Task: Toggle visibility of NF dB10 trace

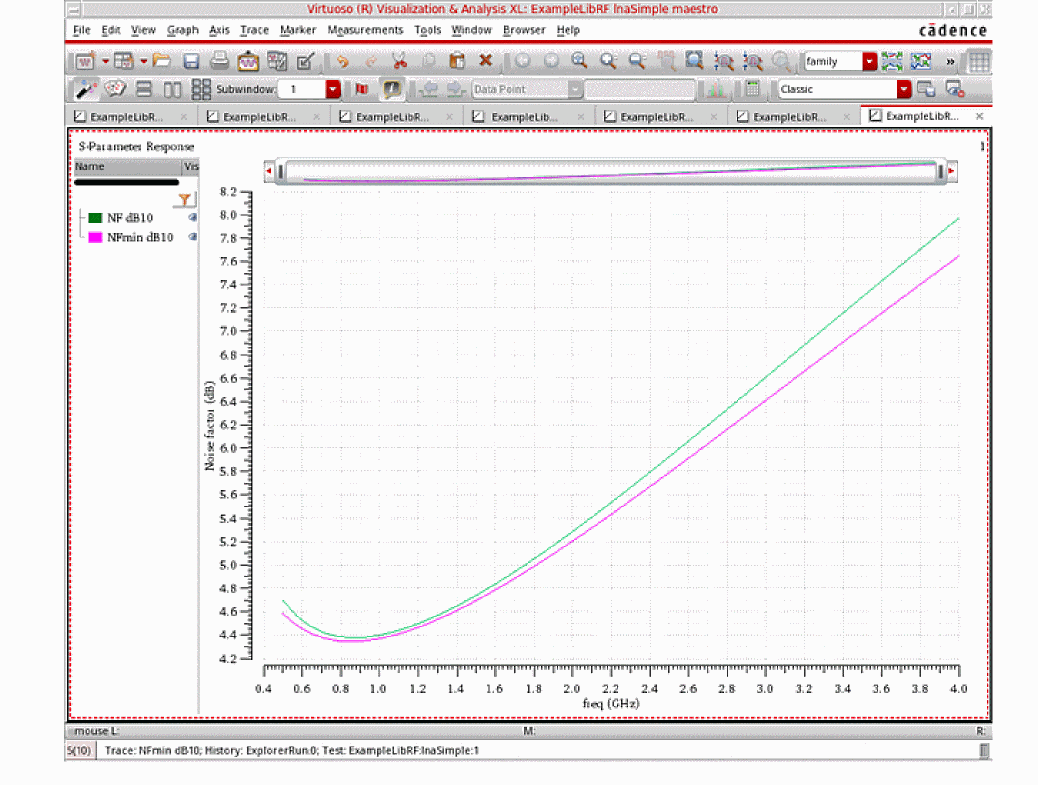Action: point(192,217)
